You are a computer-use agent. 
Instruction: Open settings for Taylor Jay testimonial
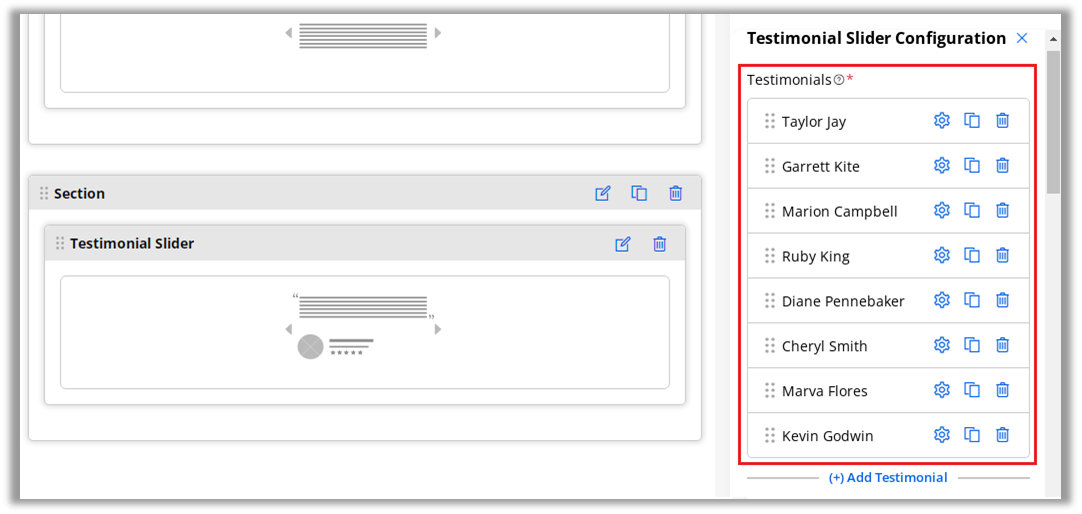(x=941, y=121)
